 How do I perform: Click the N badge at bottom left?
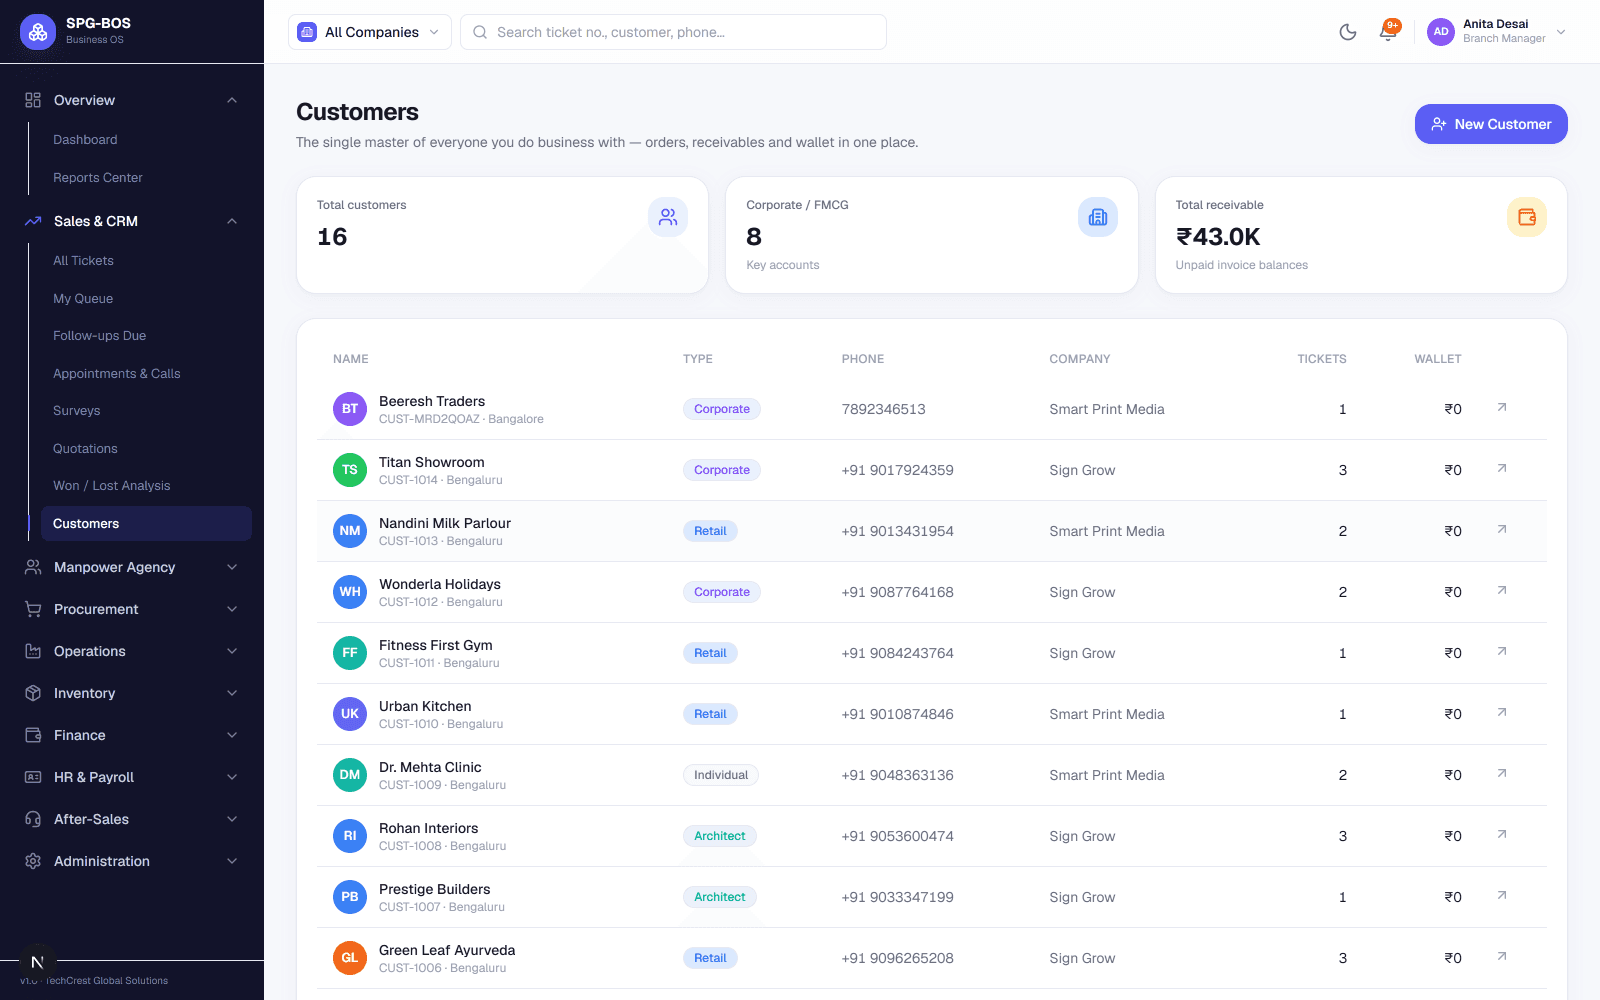pyautogui.click(x=37, y=963)
